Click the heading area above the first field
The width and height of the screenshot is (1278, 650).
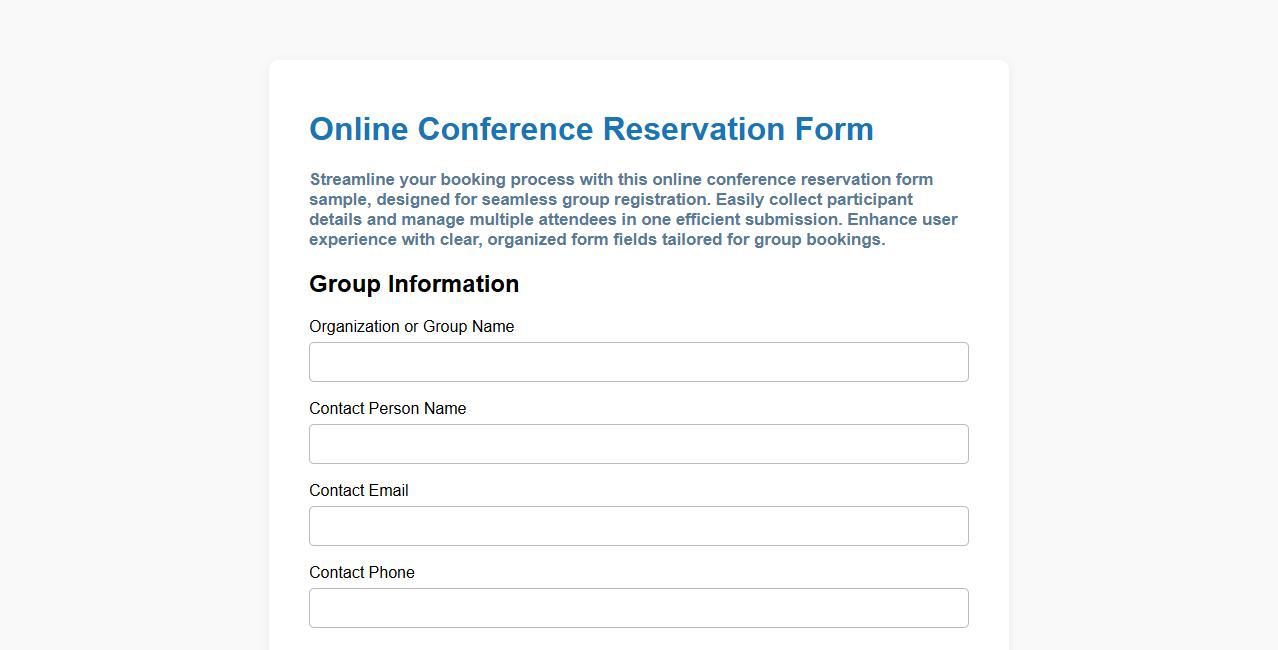(x=414, y=284)
